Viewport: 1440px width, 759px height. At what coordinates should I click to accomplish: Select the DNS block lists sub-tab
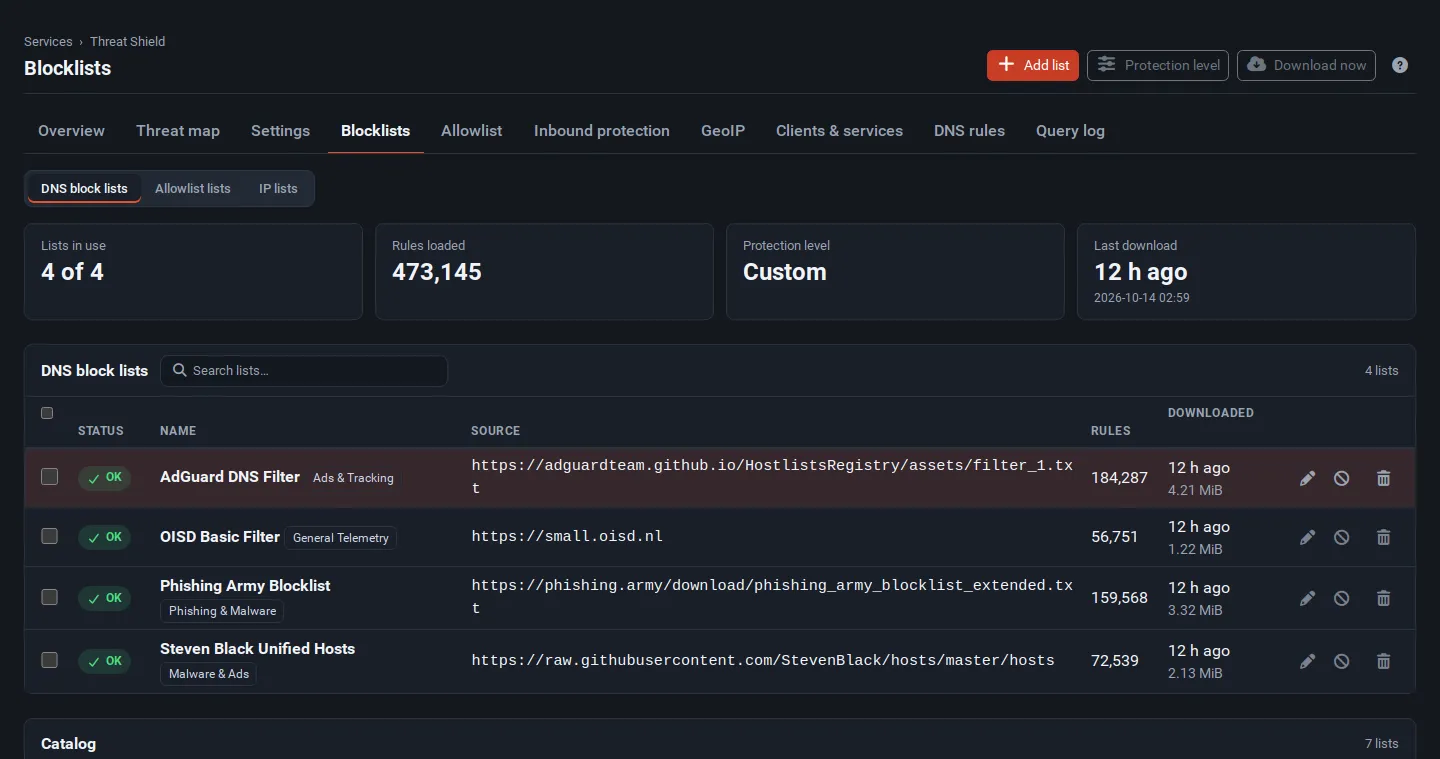(84, 188)
